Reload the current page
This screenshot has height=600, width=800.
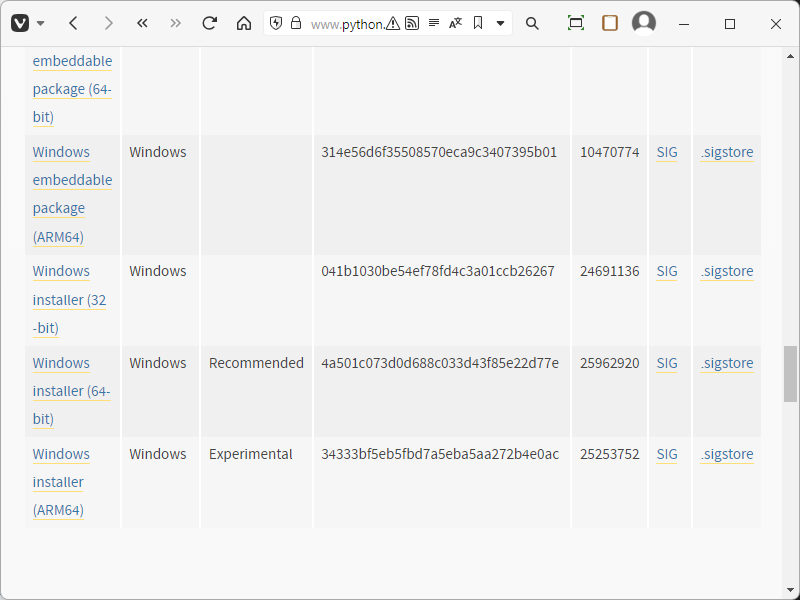click(210, 23)
